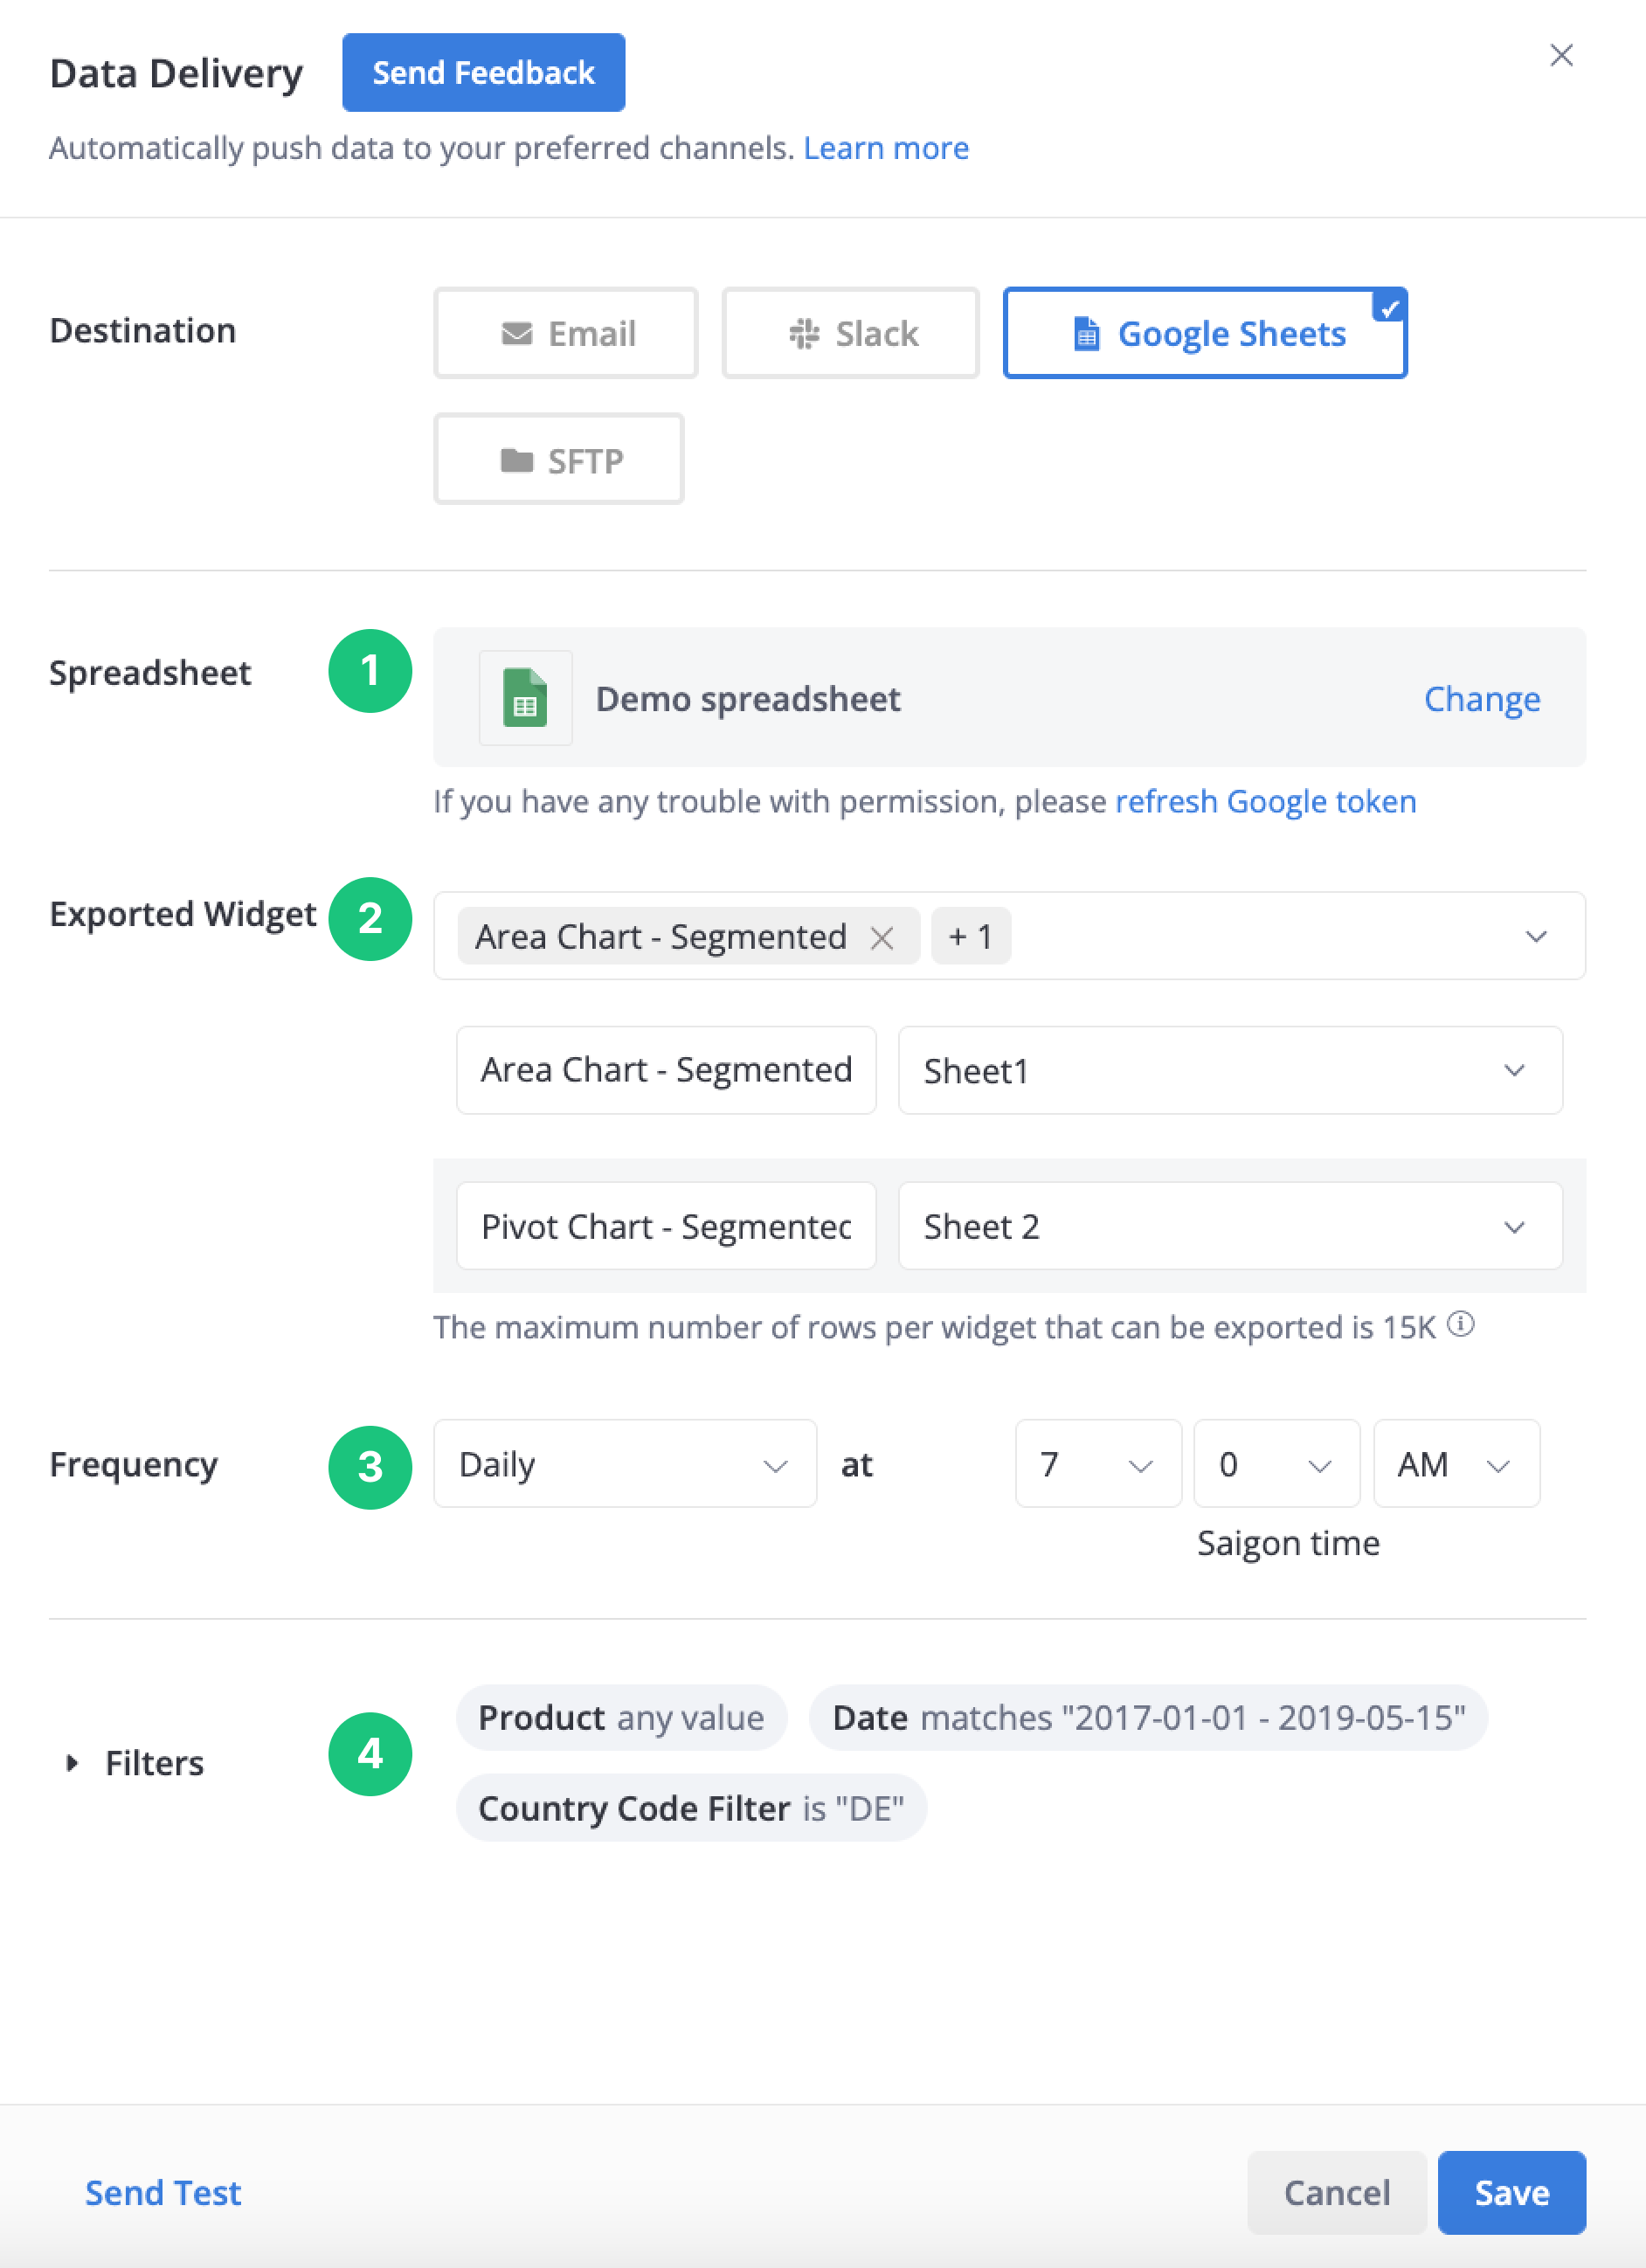This screenshot has height=2268, width=1646.
Task: Click the Google Sheets spreadsheet file icon
Action: coord(525,698)
